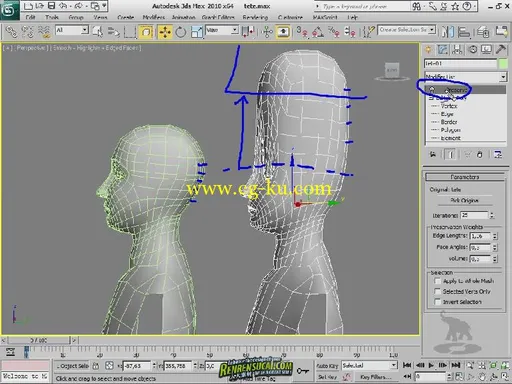Click Go to End playback button
The image size is (512, 384).
[456, 366]
